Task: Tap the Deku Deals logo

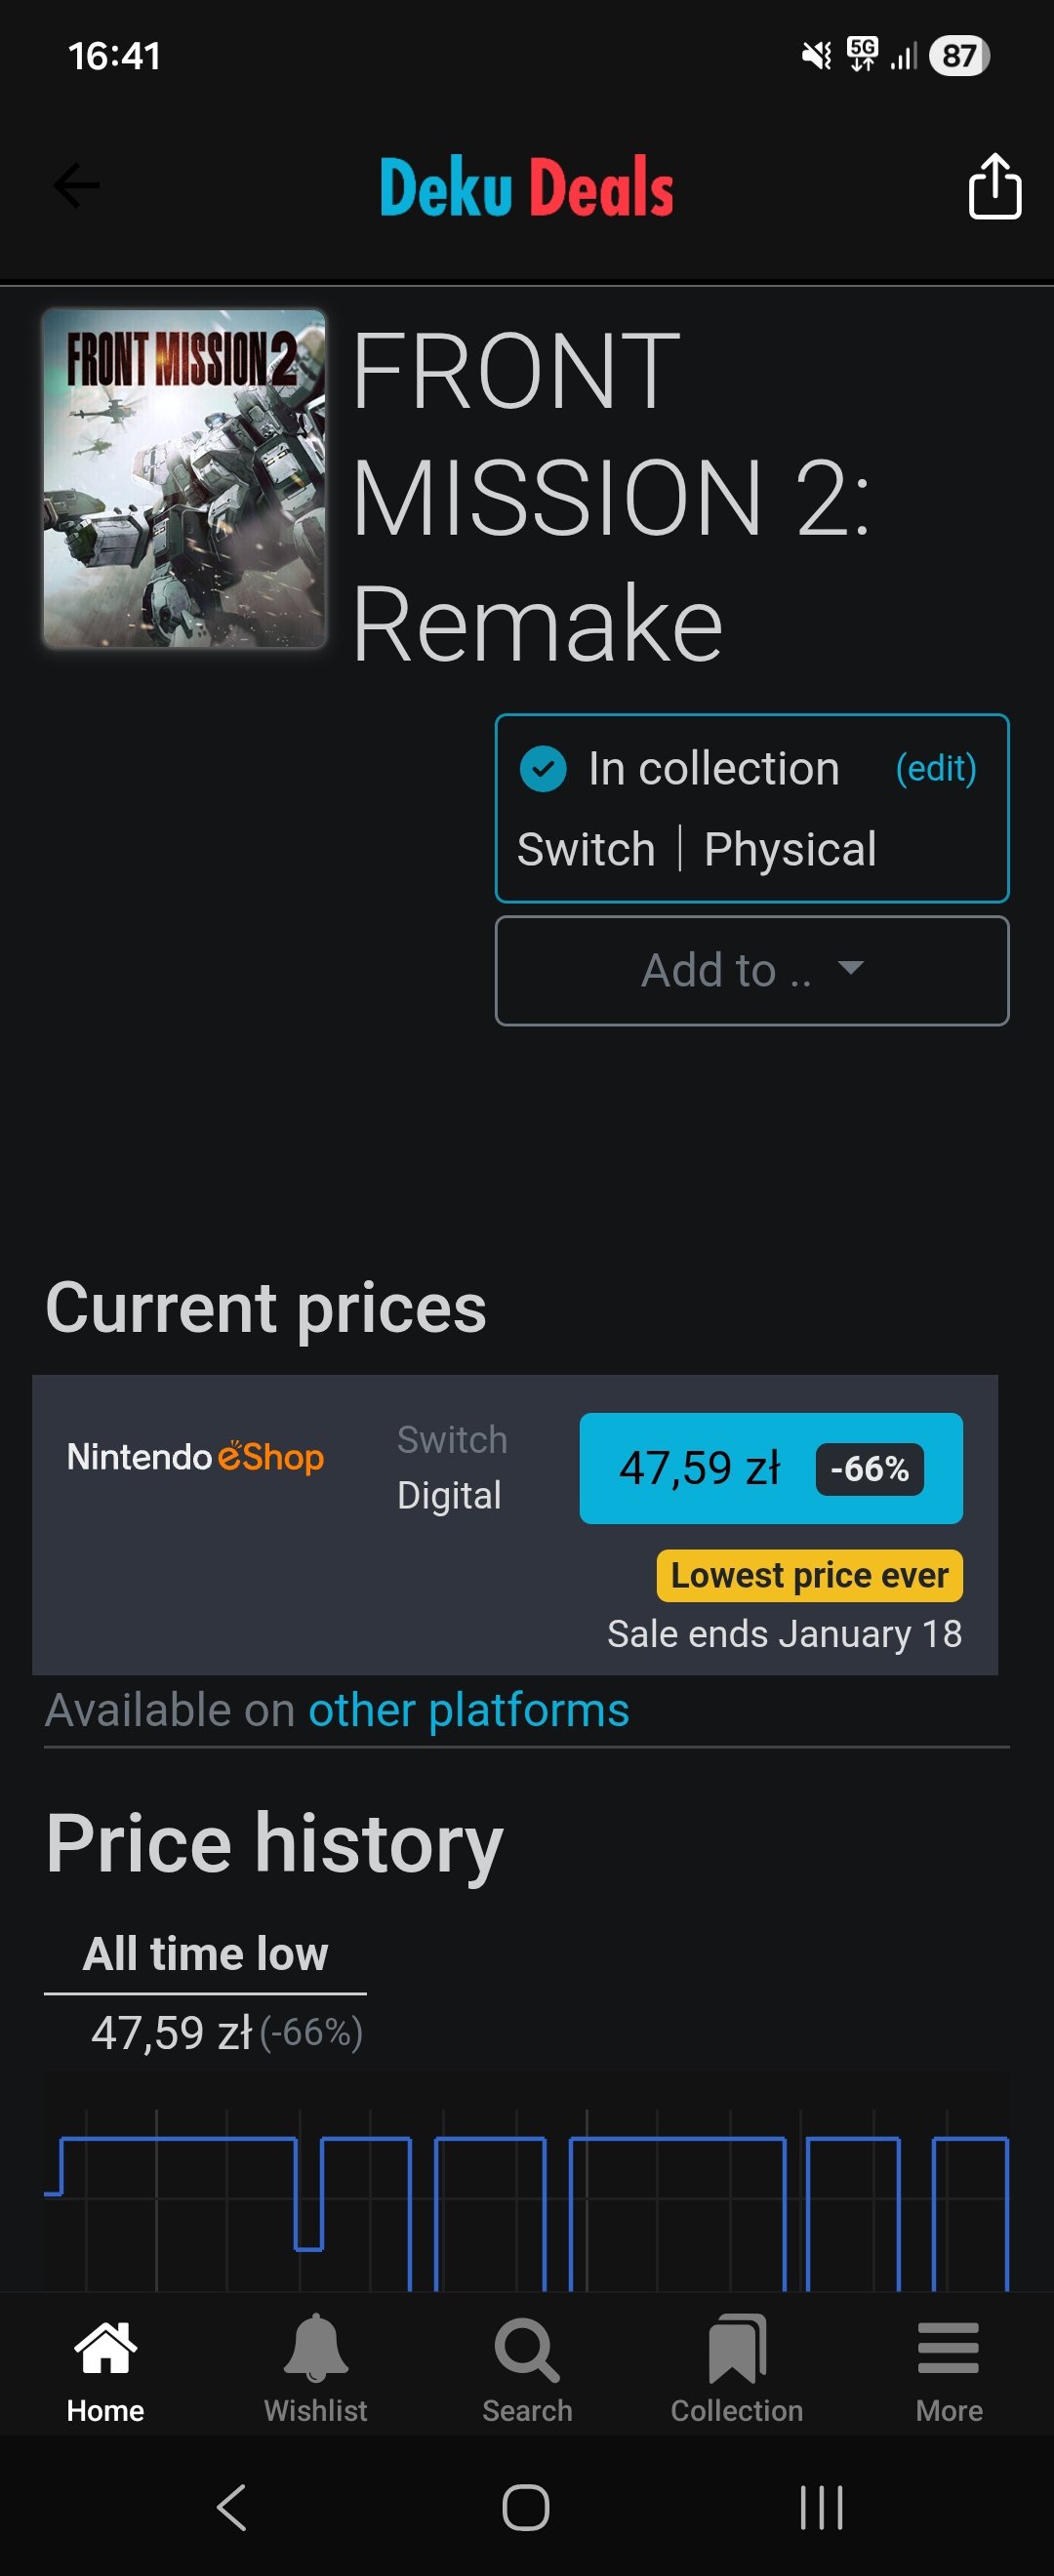Action: click(526, 187)
